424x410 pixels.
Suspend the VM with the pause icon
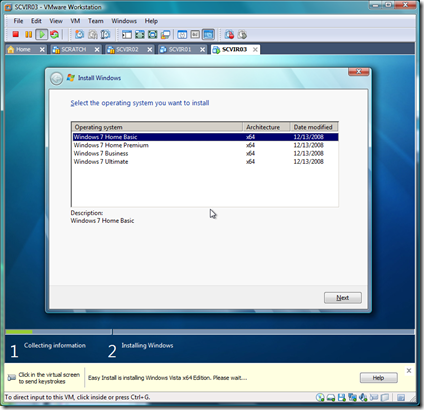(28, 34)
